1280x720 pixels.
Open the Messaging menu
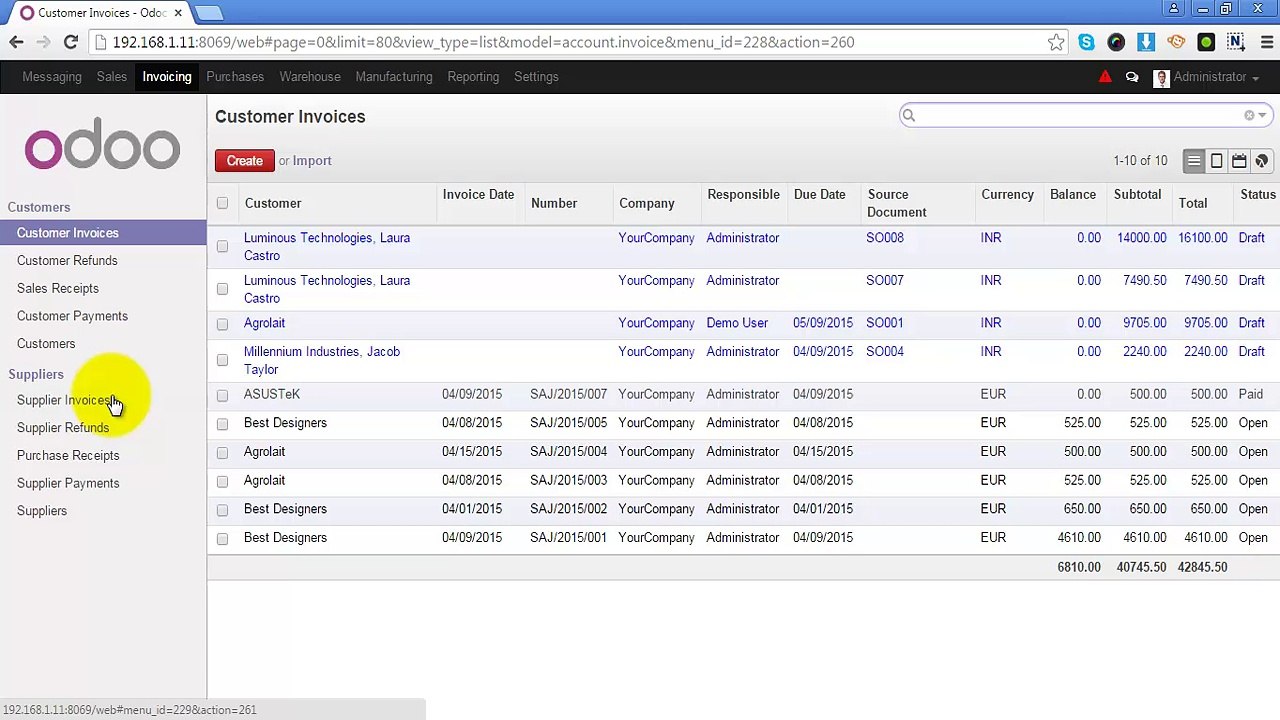(x=52, y=77)
